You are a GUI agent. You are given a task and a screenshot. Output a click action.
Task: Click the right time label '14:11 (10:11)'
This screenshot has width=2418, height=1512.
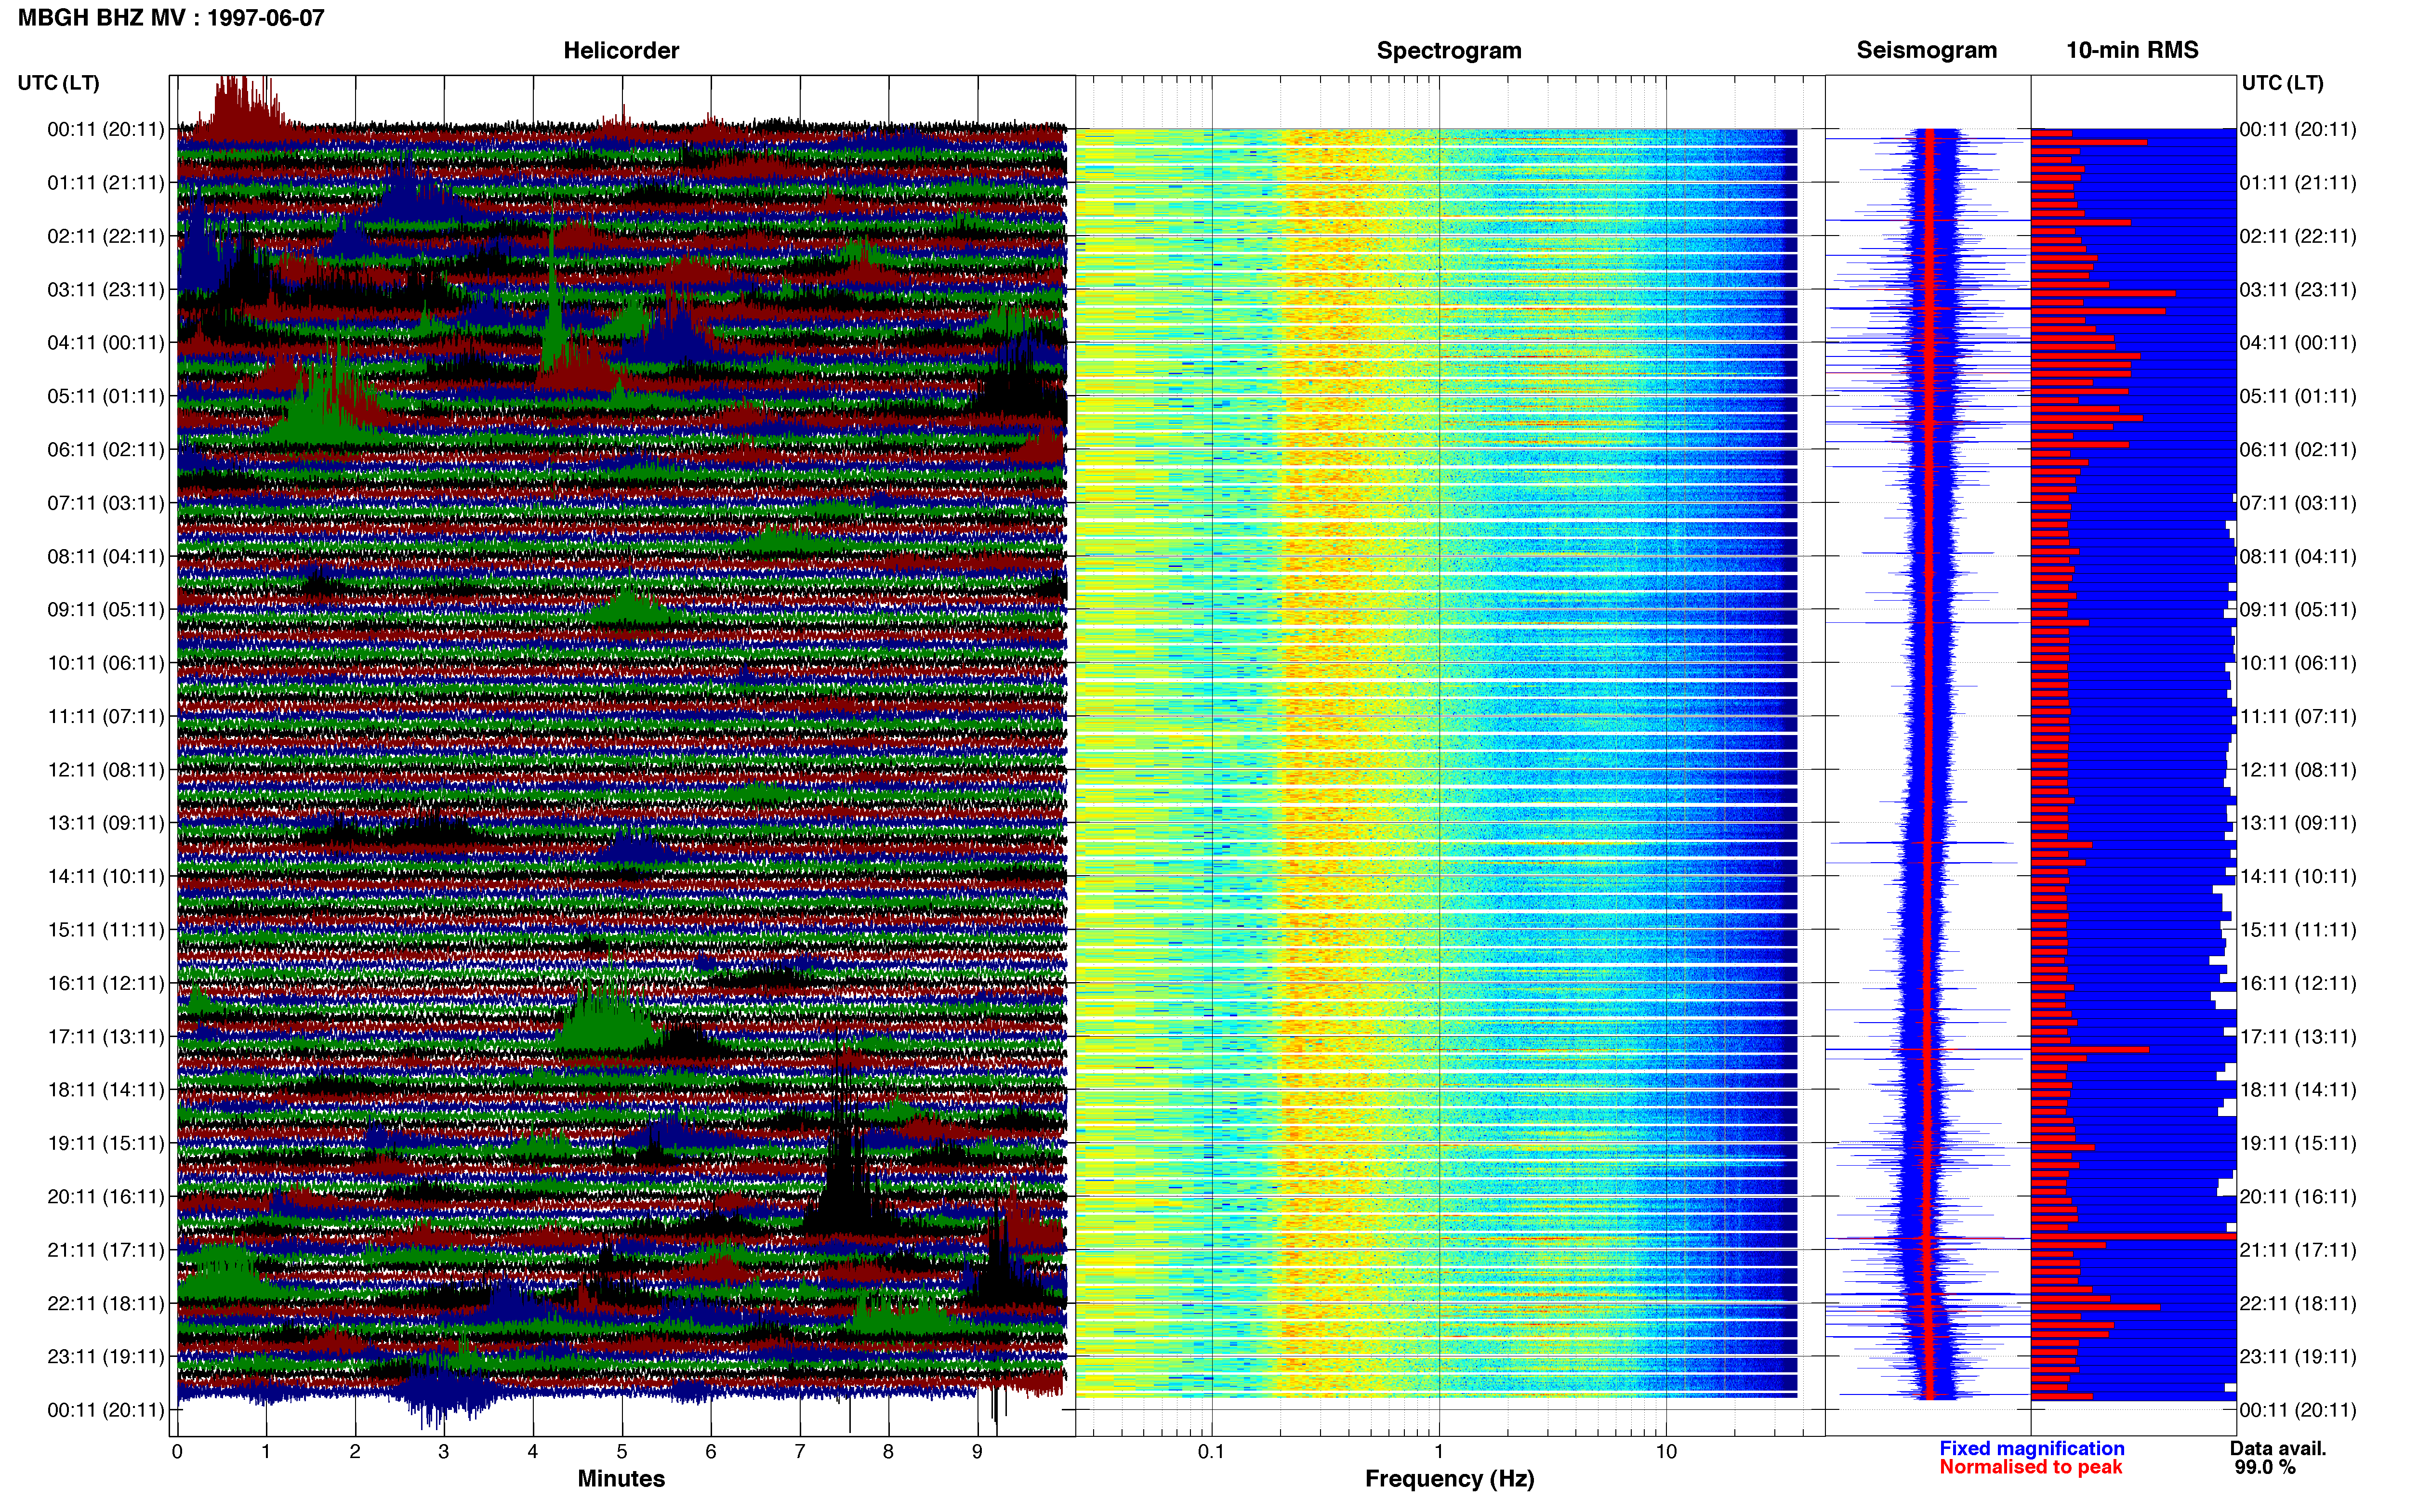(2298, 877)
